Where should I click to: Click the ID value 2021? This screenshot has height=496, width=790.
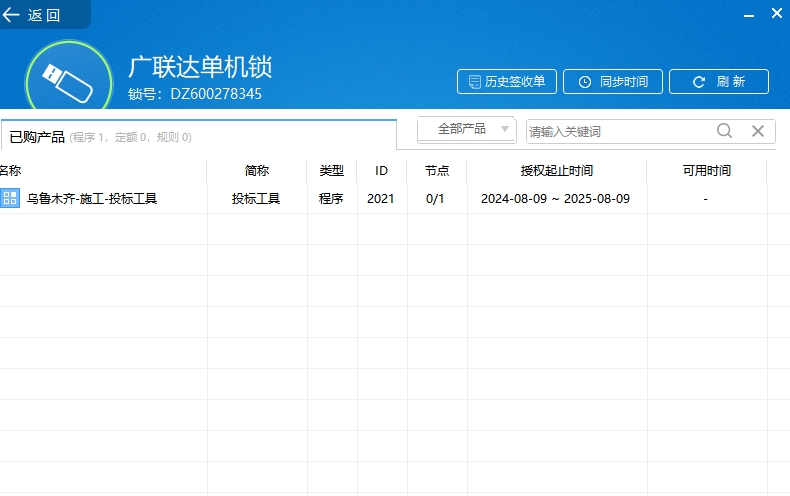point(380,199)
